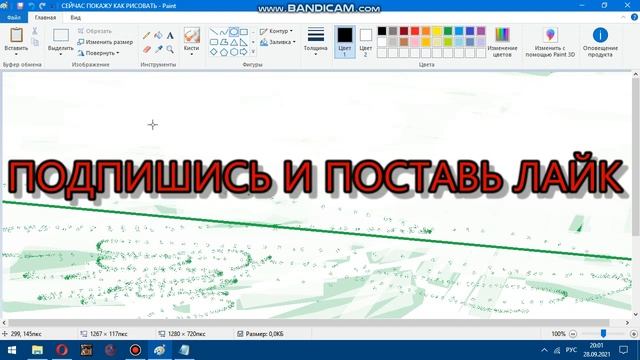Open Opera browser from taskbar
This screenshot has height=360, width=640.
coord(62,350)
